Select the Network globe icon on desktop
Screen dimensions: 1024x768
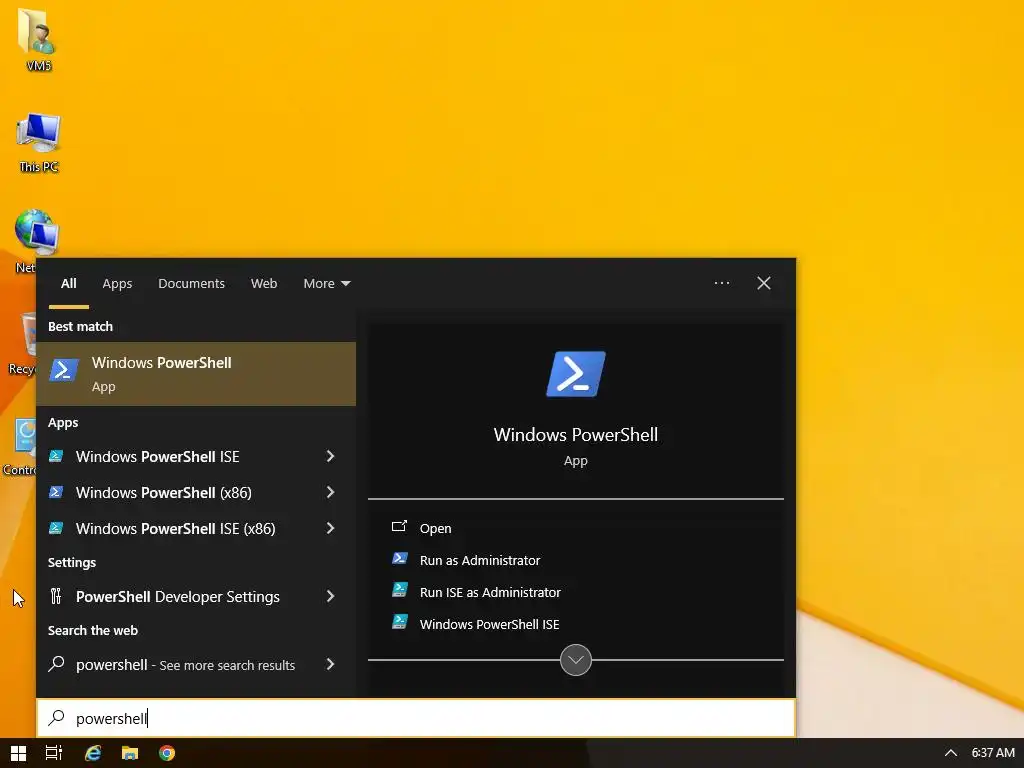pyautogui.click(x=37, y=232)
